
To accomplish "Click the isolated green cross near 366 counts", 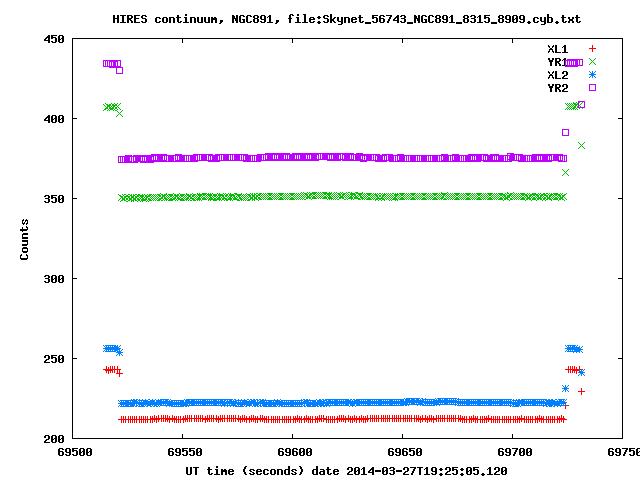I will (x=565, y=173).
